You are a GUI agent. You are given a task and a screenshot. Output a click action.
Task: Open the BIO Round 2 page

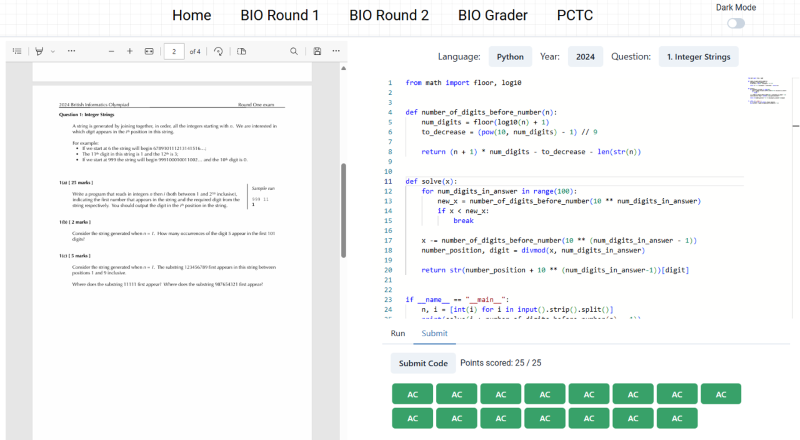[389, 15]
